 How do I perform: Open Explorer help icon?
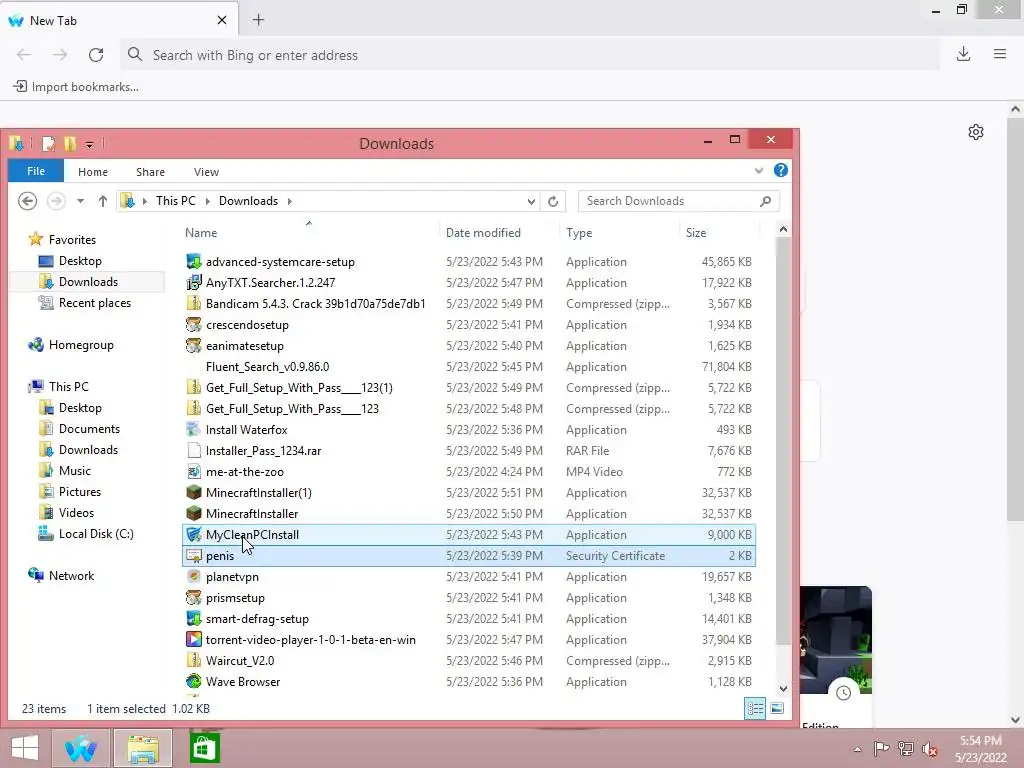tap(780, 170)
